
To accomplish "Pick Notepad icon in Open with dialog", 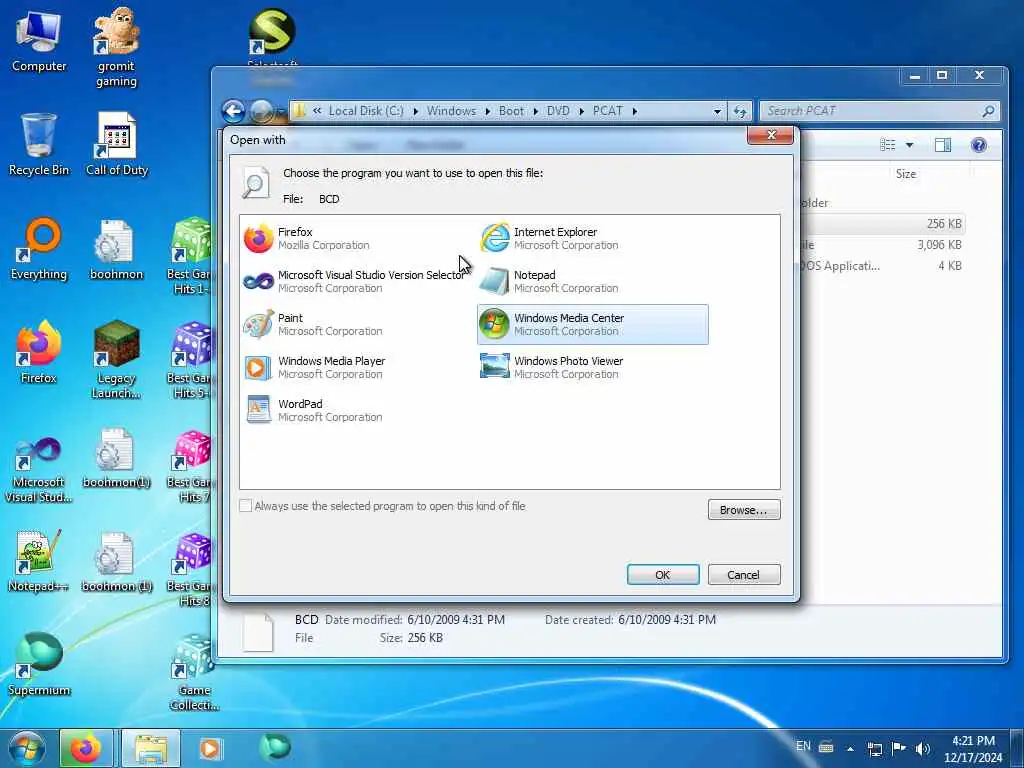I will (x=494, y=281).
